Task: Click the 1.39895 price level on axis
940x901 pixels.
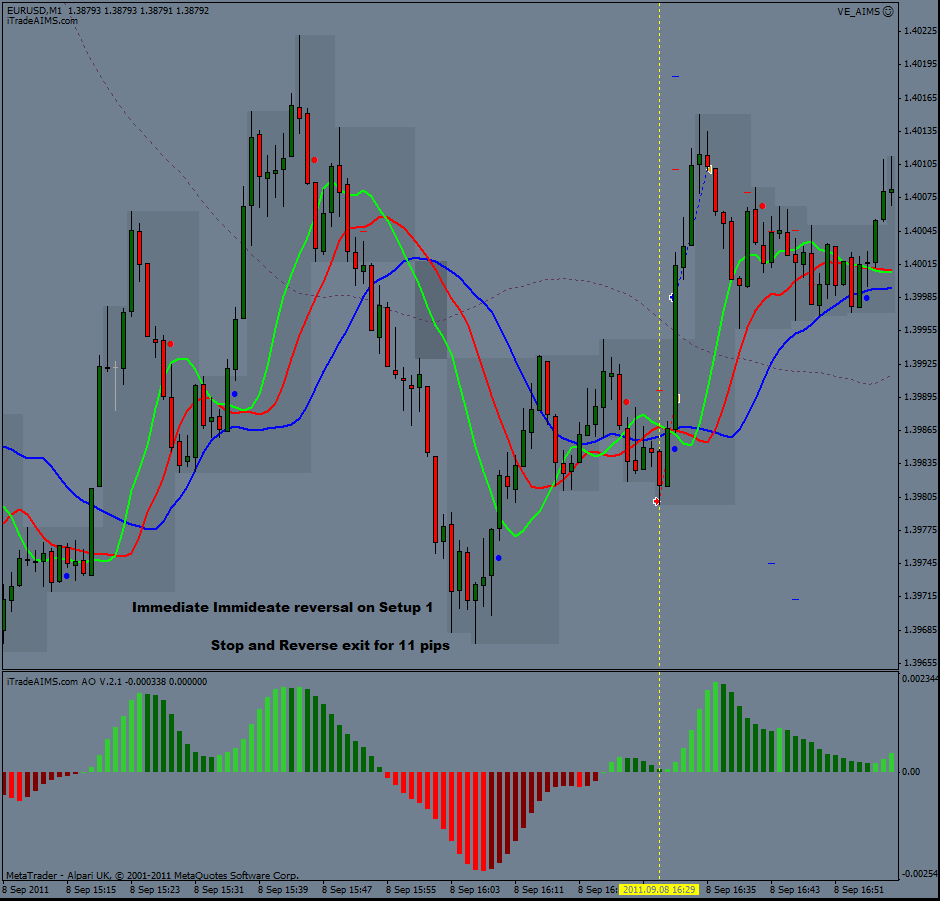Action: coord(920,396)
